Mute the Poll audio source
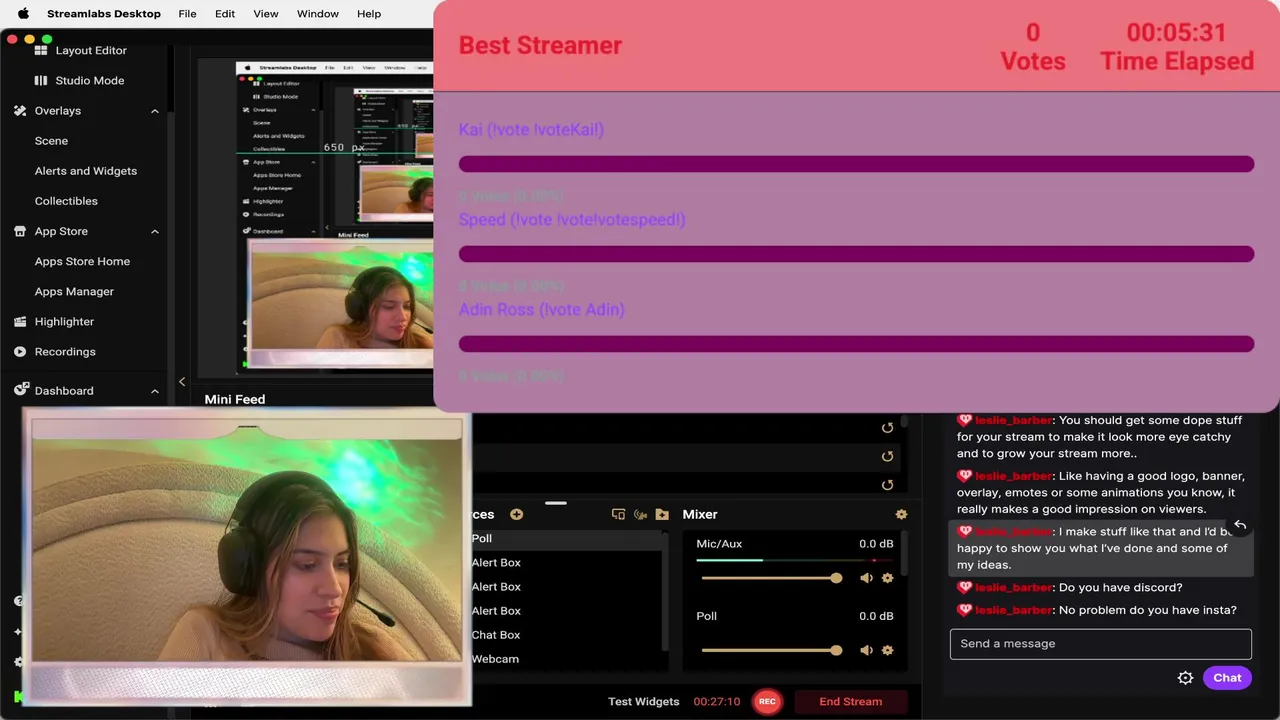 pyautogui.click(x=866, y=650)
